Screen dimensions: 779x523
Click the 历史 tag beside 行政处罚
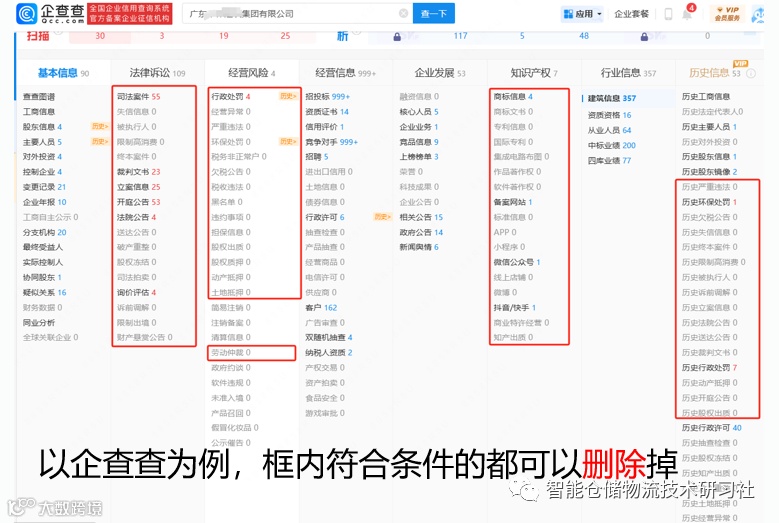click(288, 96)
